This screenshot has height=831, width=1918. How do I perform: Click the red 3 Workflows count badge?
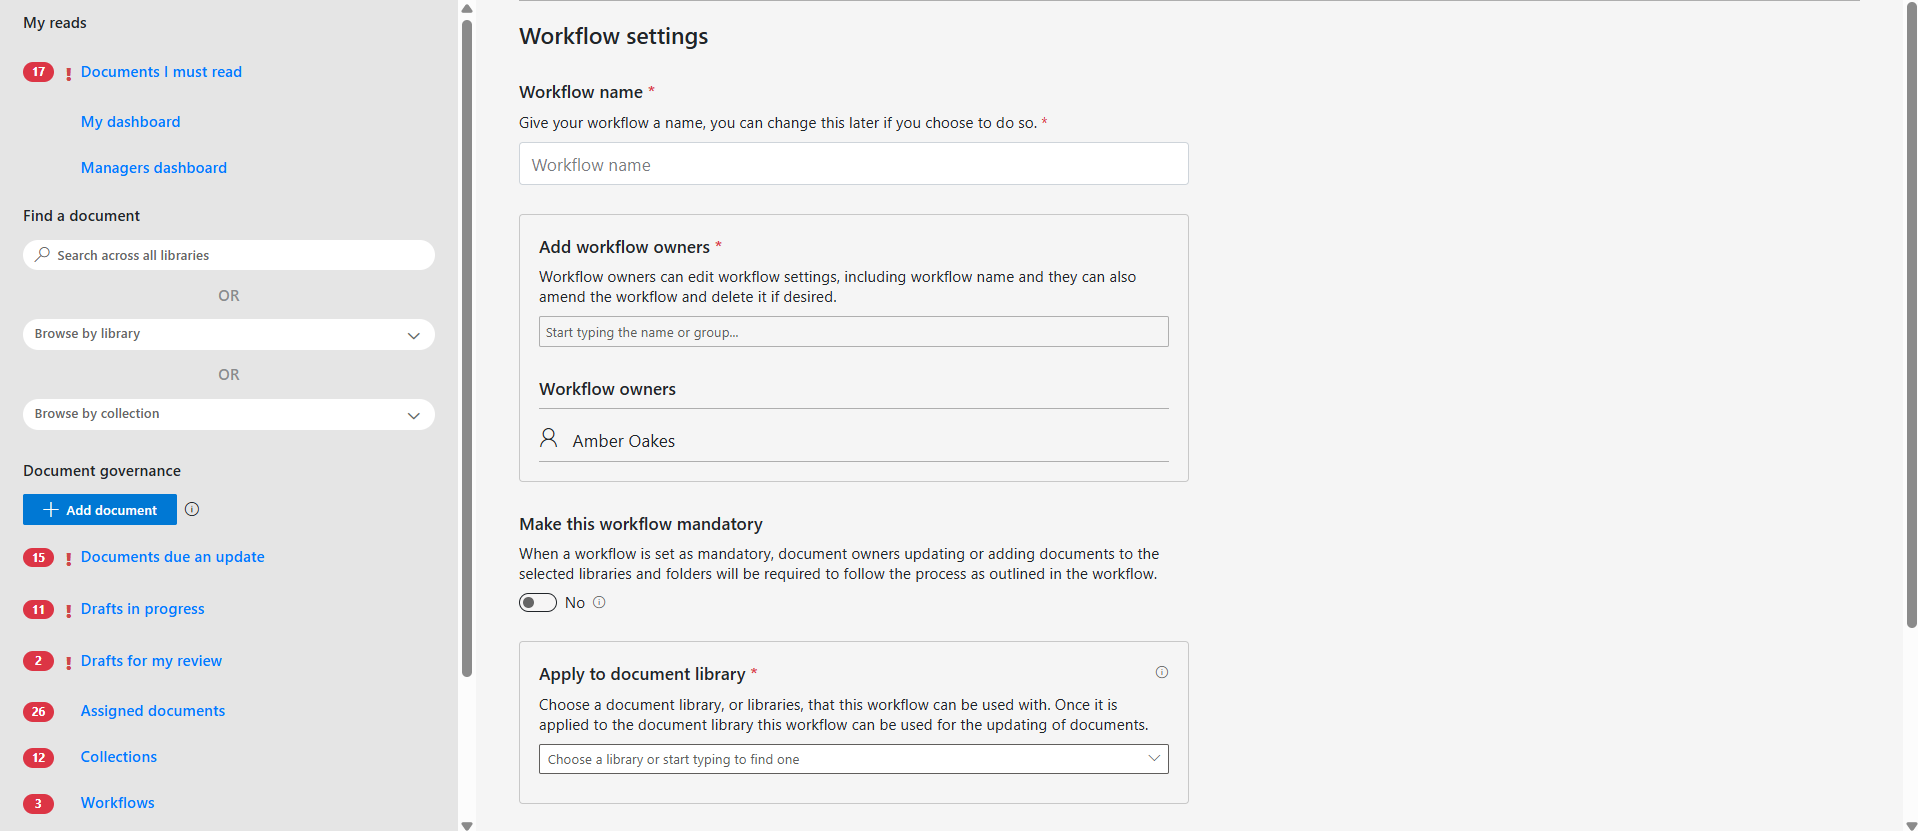[x=38, y=803]
